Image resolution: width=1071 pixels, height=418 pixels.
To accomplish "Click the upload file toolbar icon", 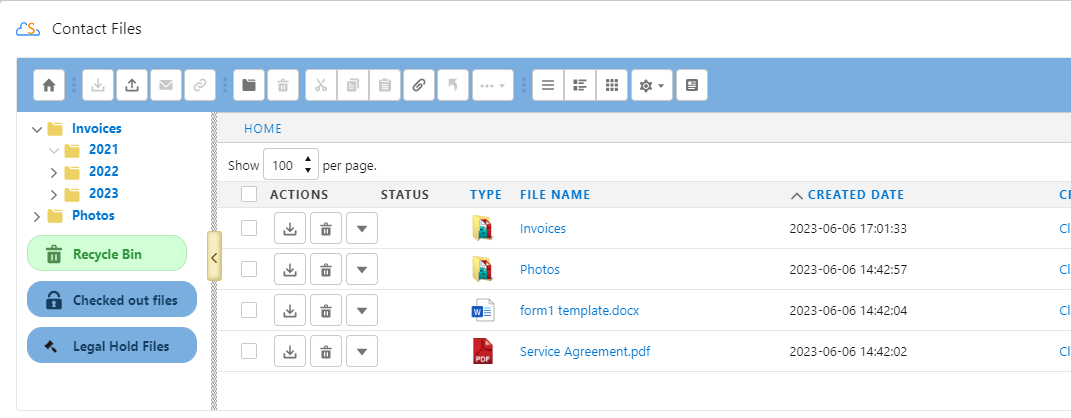I will click(131, 86).
